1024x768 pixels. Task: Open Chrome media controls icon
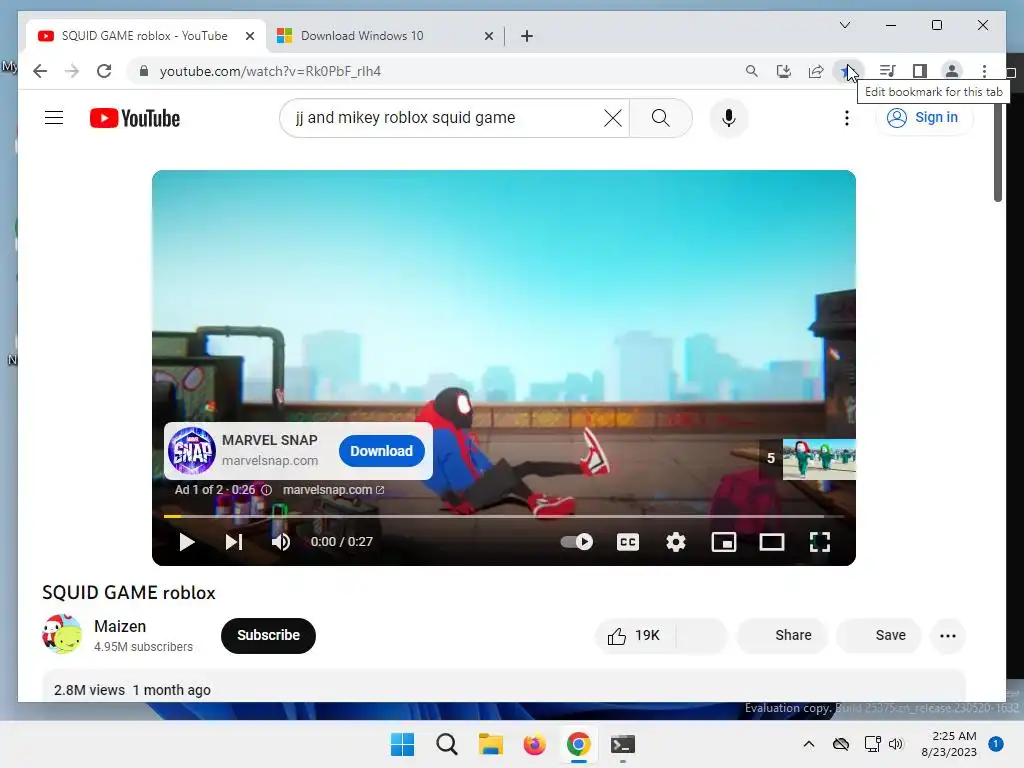coord(887,71)
